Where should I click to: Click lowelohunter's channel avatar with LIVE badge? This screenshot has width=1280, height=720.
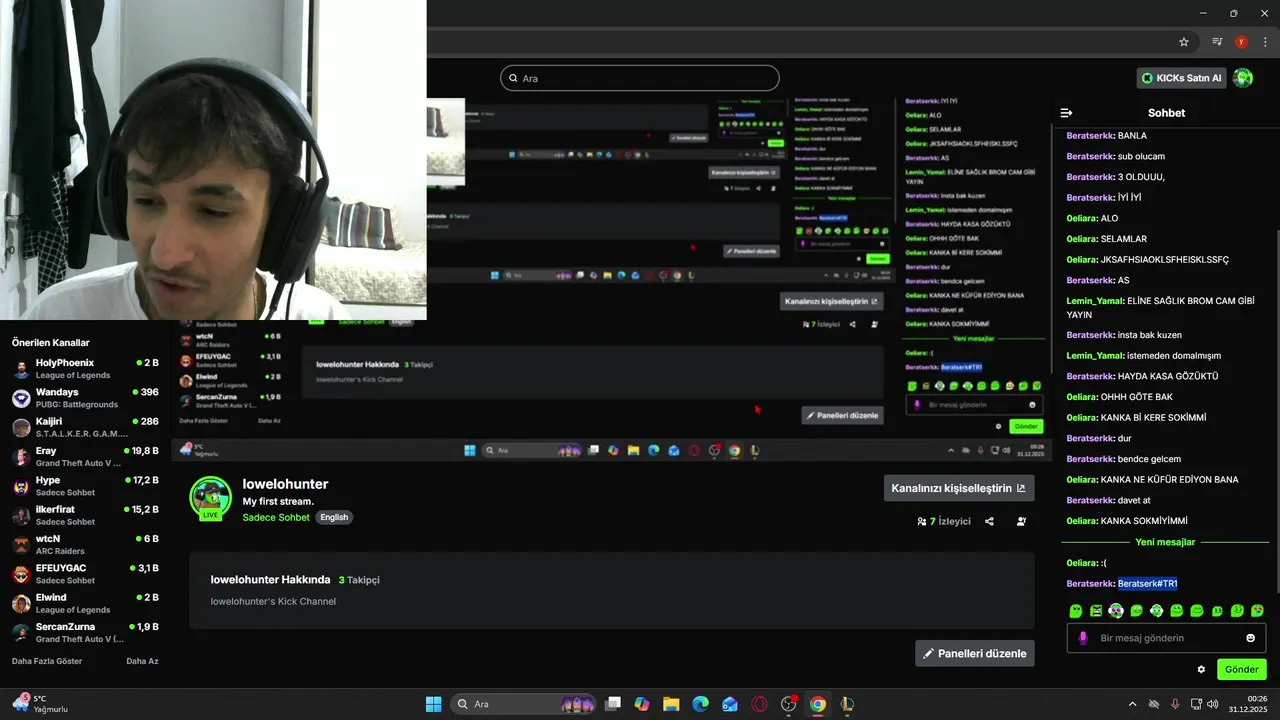tap(210, 498)
